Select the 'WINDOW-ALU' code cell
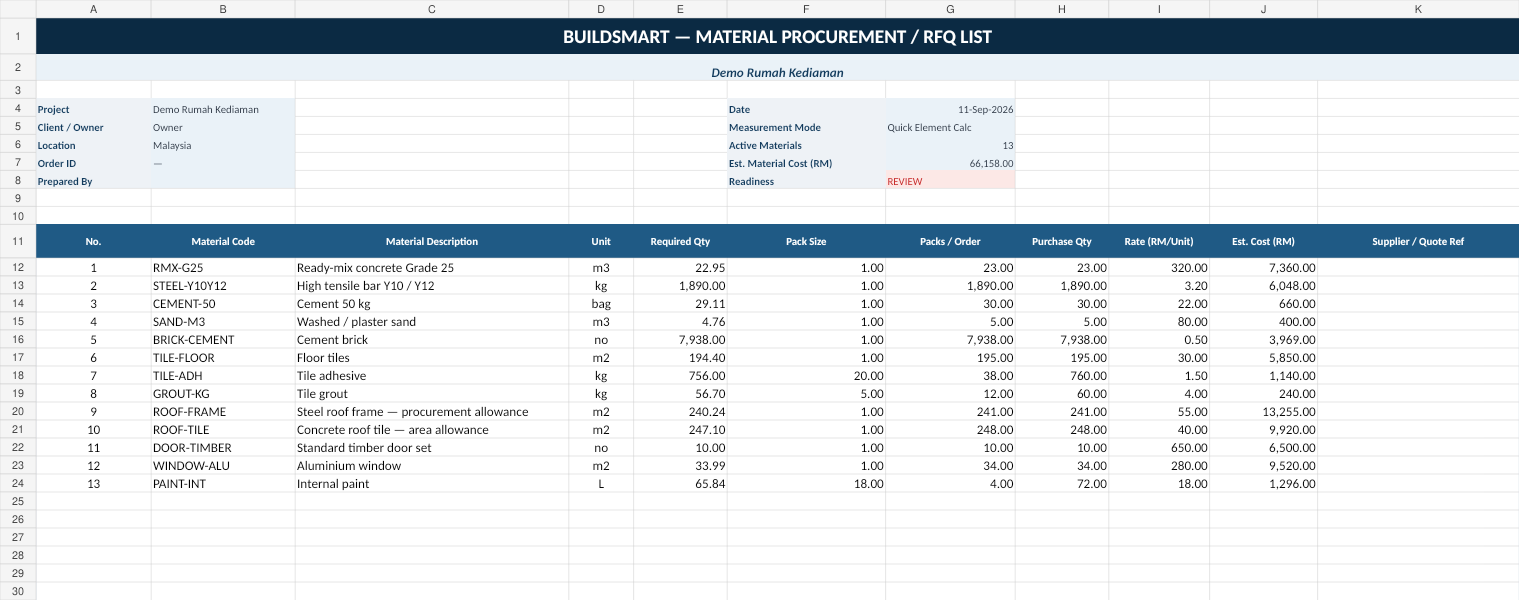 [x=223, y=466]
